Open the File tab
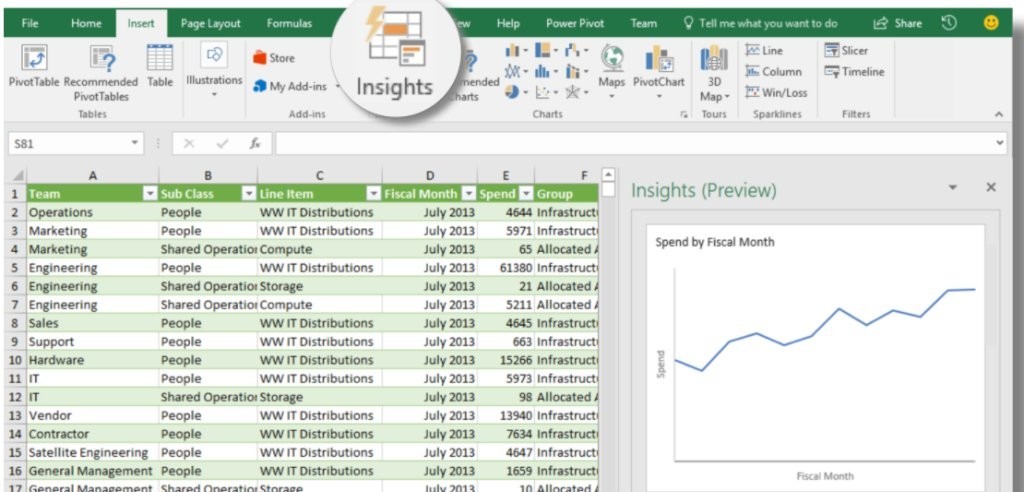The height and width of the screenshot is (492, 1024). tap(30, 24)
